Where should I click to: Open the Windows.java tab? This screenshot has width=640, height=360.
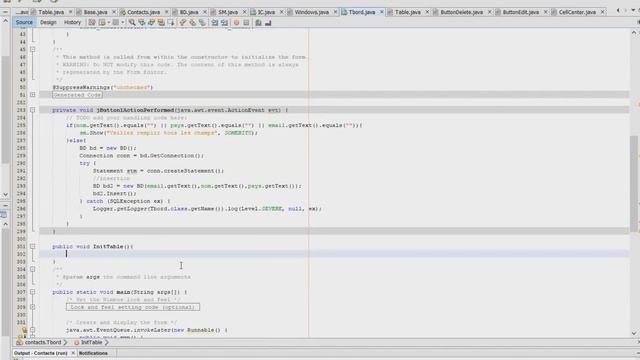tap(311, 12)
